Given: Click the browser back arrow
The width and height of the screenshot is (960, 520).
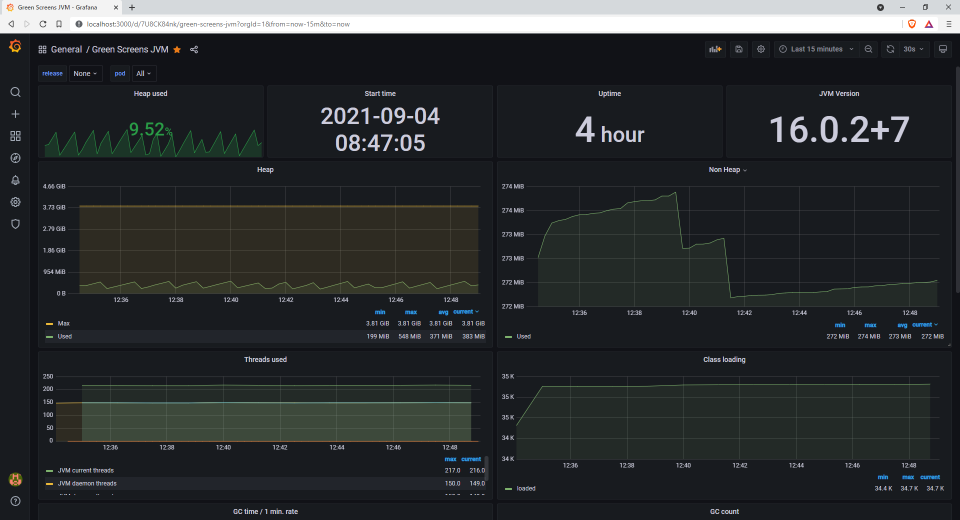Looking at the screenshot, I should (11, 24).
